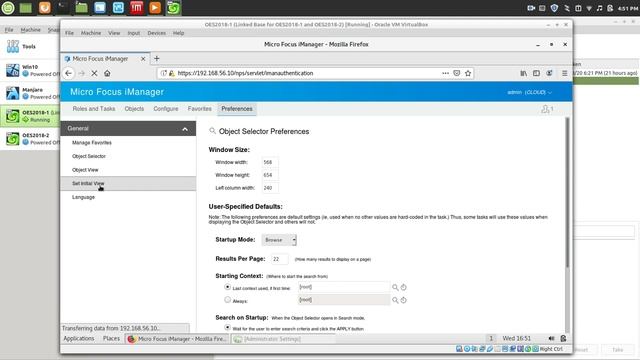Open orange media player panel icon
The image size is (640, 360).
[x=155, y=8]
